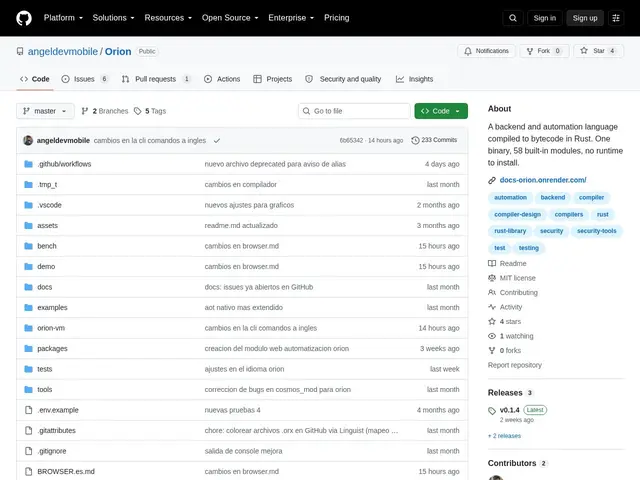Click the Notifications bell icon
The image size is (640, 480).
point(468,51)
